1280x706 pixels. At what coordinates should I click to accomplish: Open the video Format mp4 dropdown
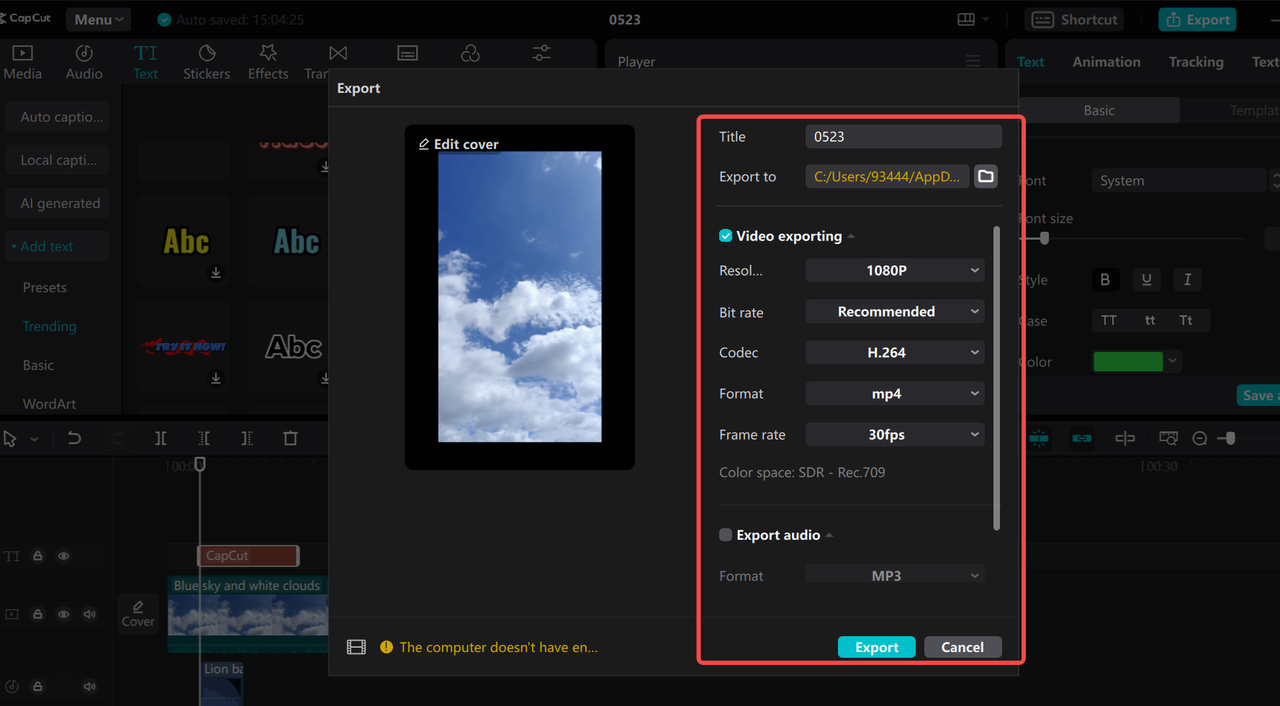[895, 393]
